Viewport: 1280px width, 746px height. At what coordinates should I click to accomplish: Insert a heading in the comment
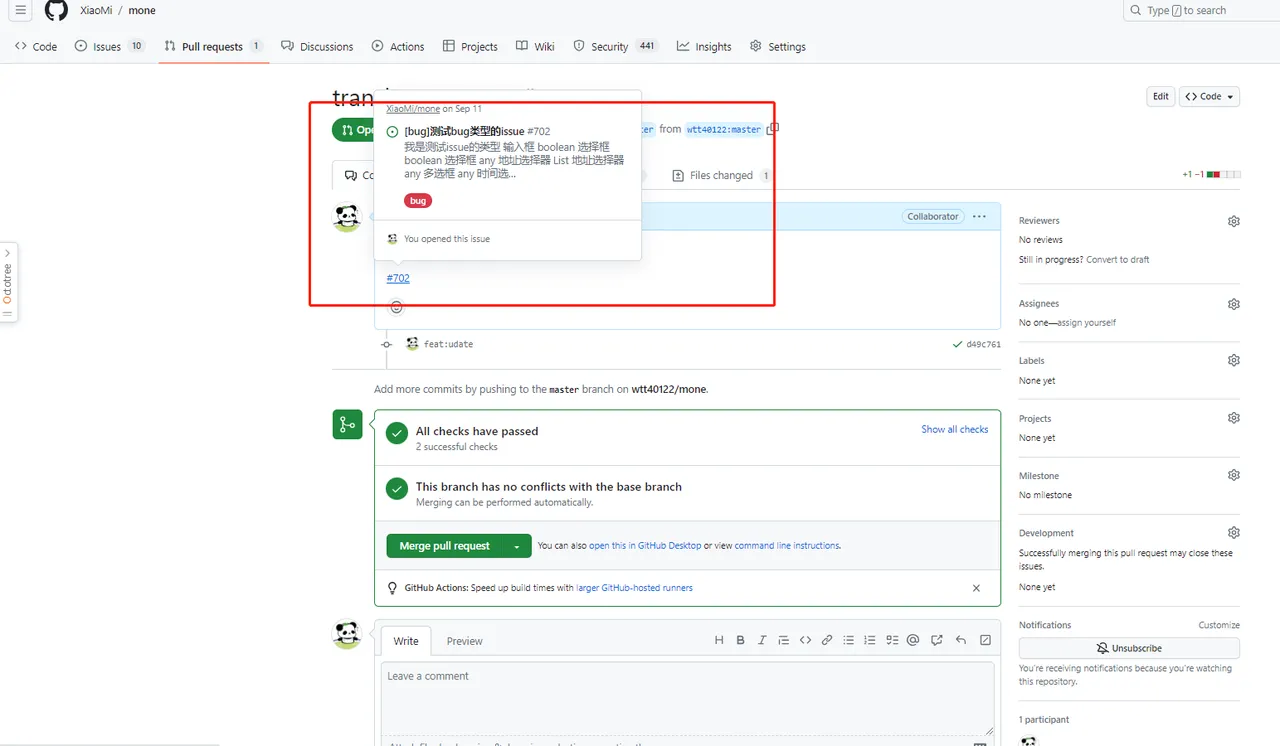tap(719, 641)
